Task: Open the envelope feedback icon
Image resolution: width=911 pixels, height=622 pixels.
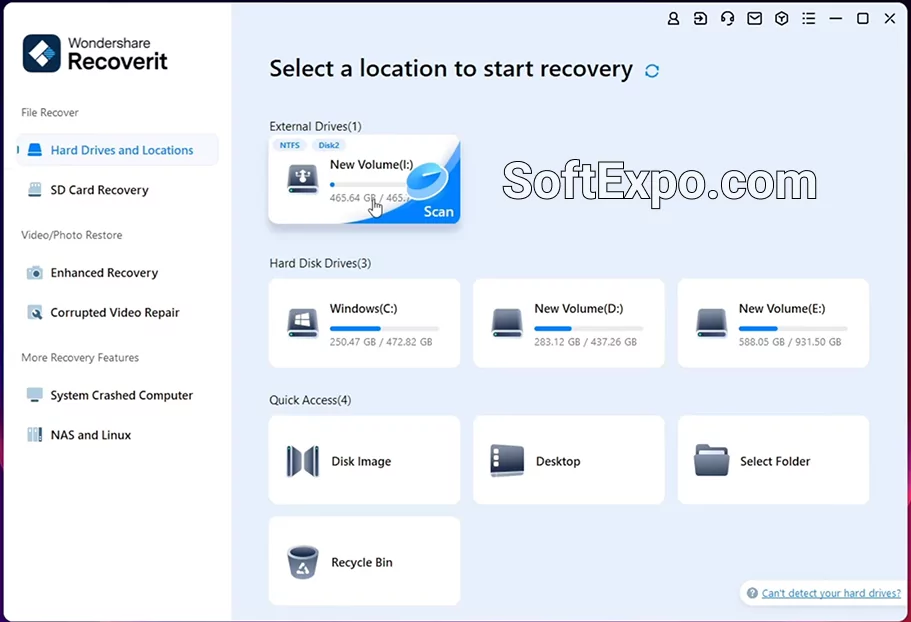Action: pyautogui.click(x=754, y=18)
